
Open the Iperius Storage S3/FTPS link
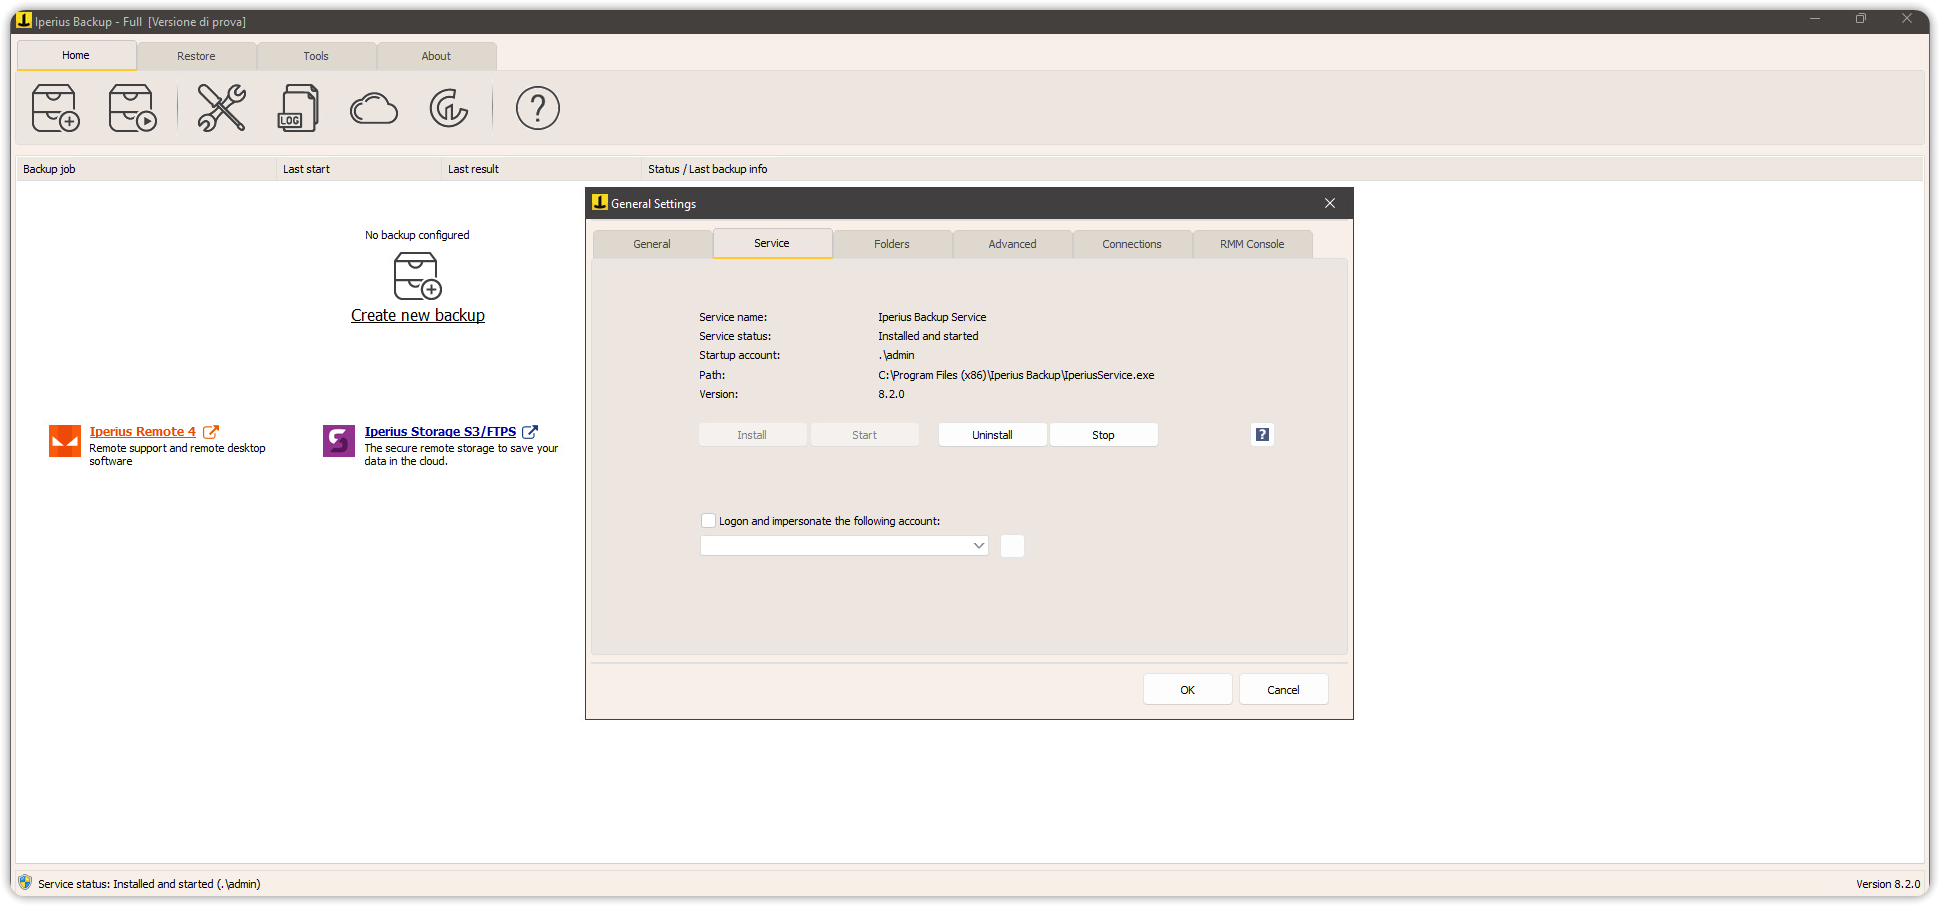[x=440, y=432]
